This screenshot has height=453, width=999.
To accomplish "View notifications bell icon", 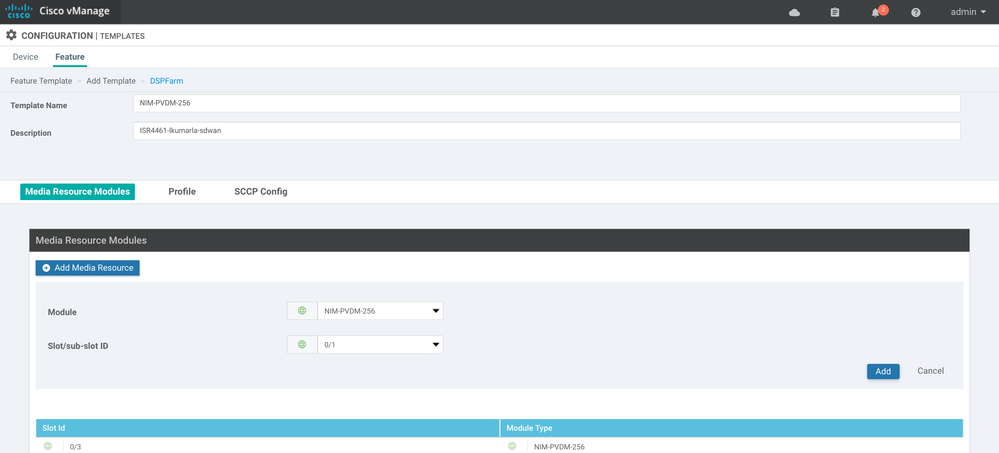I will (875, 13).
